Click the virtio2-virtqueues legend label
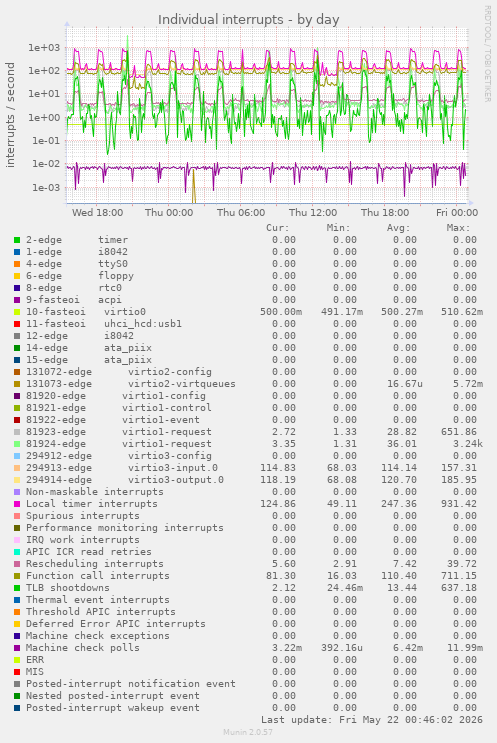This screenshot has width=497, height=743. click(x=181, y=384)
